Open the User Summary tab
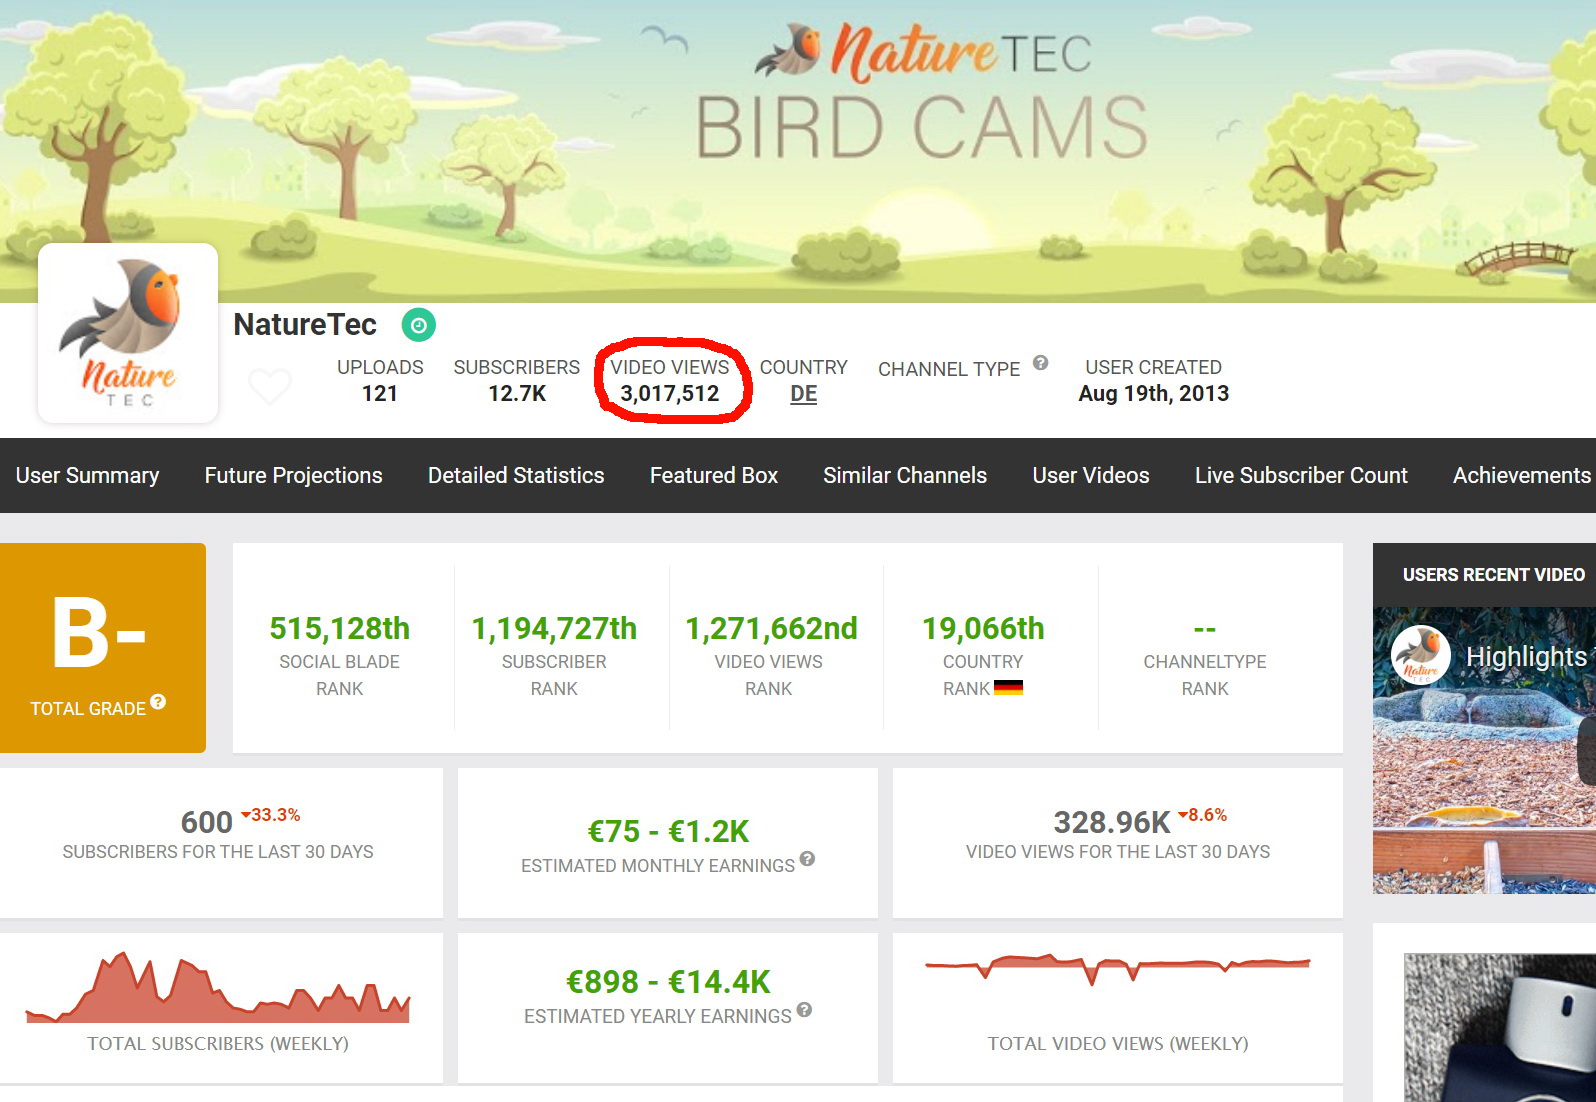Image resolution: width=1596 pixels, height=1102 pixels. pos(87,475)
